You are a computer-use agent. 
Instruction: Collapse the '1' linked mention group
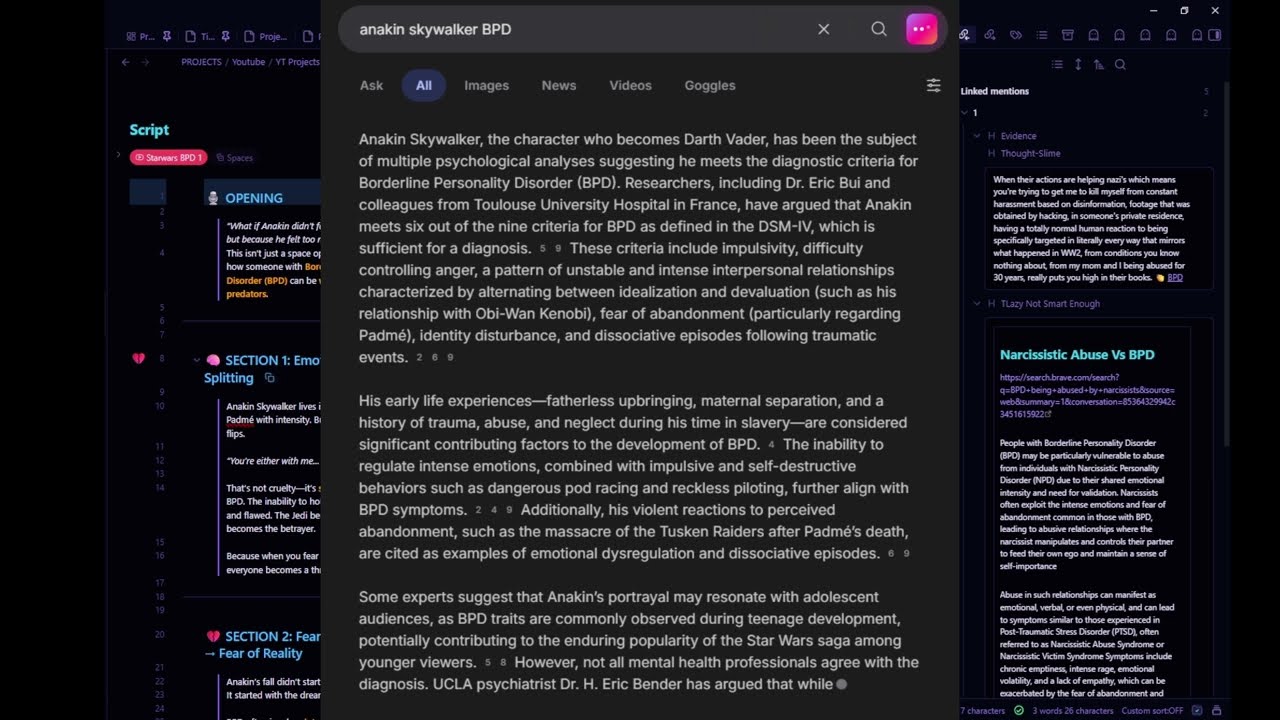(964, 113)
